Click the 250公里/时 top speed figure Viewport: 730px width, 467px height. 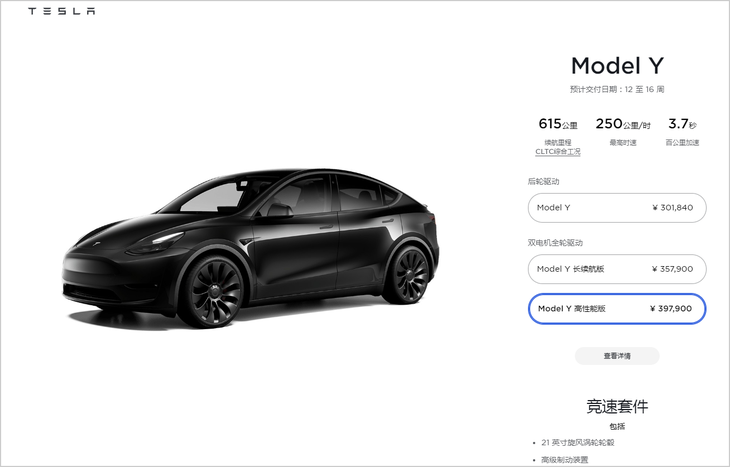(x=623, y=124)
